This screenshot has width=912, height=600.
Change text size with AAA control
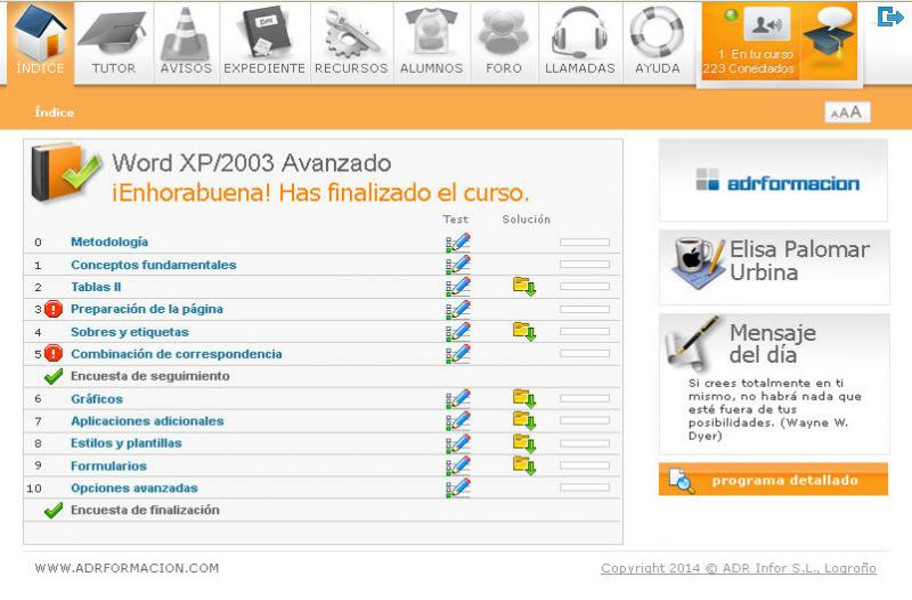pyautogui.click(x=847, y=113)
